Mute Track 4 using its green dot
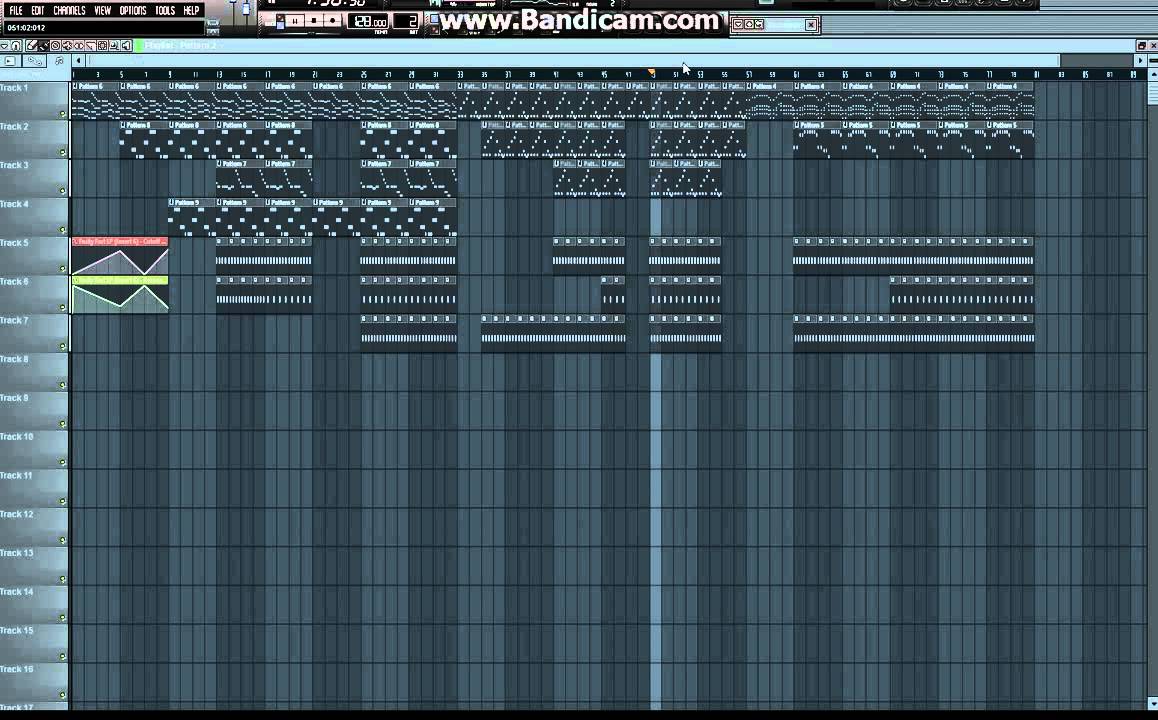1158x720 pixels. (x=62, y=230)
